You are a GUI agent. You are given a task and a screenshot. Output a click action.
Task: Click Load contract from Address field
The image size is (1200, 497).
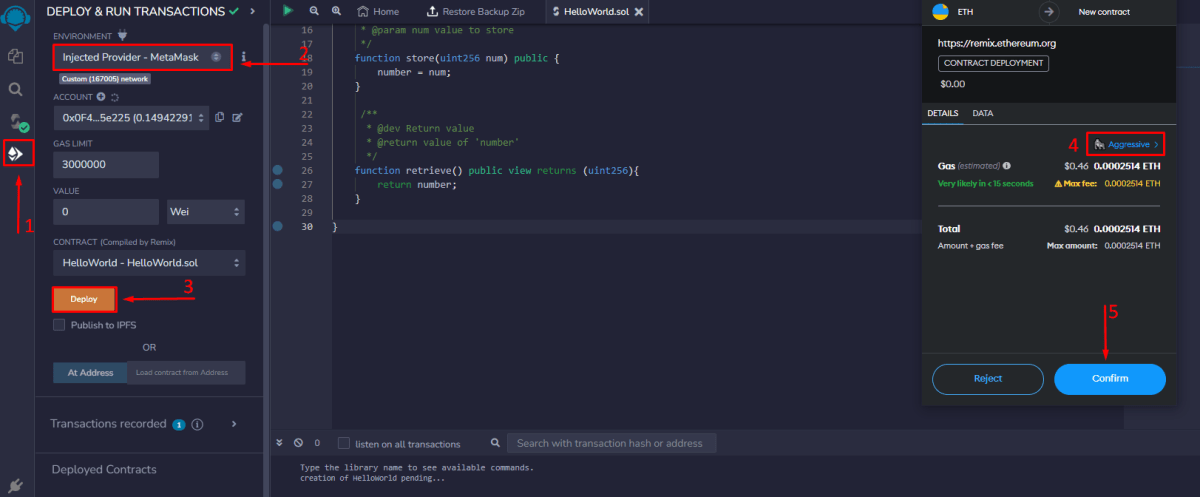pos(186,372)
